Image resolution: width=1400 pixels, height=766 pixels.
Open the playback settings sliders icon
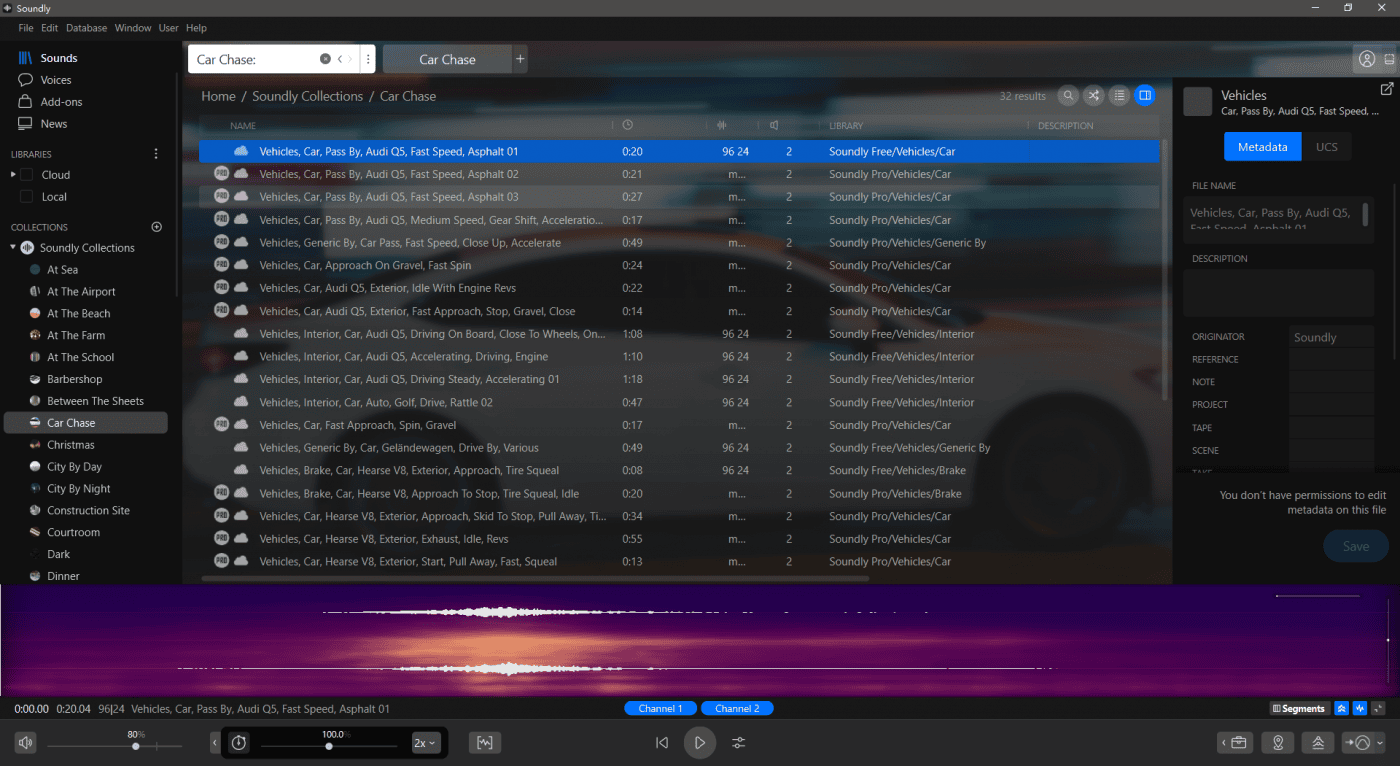(738, 743)
